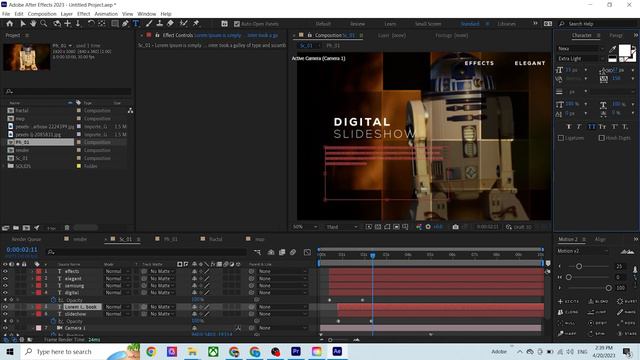Viewport: 640px width, 360px height.
Task: Switch to Small Screen workspace
Action: (428, 24)
